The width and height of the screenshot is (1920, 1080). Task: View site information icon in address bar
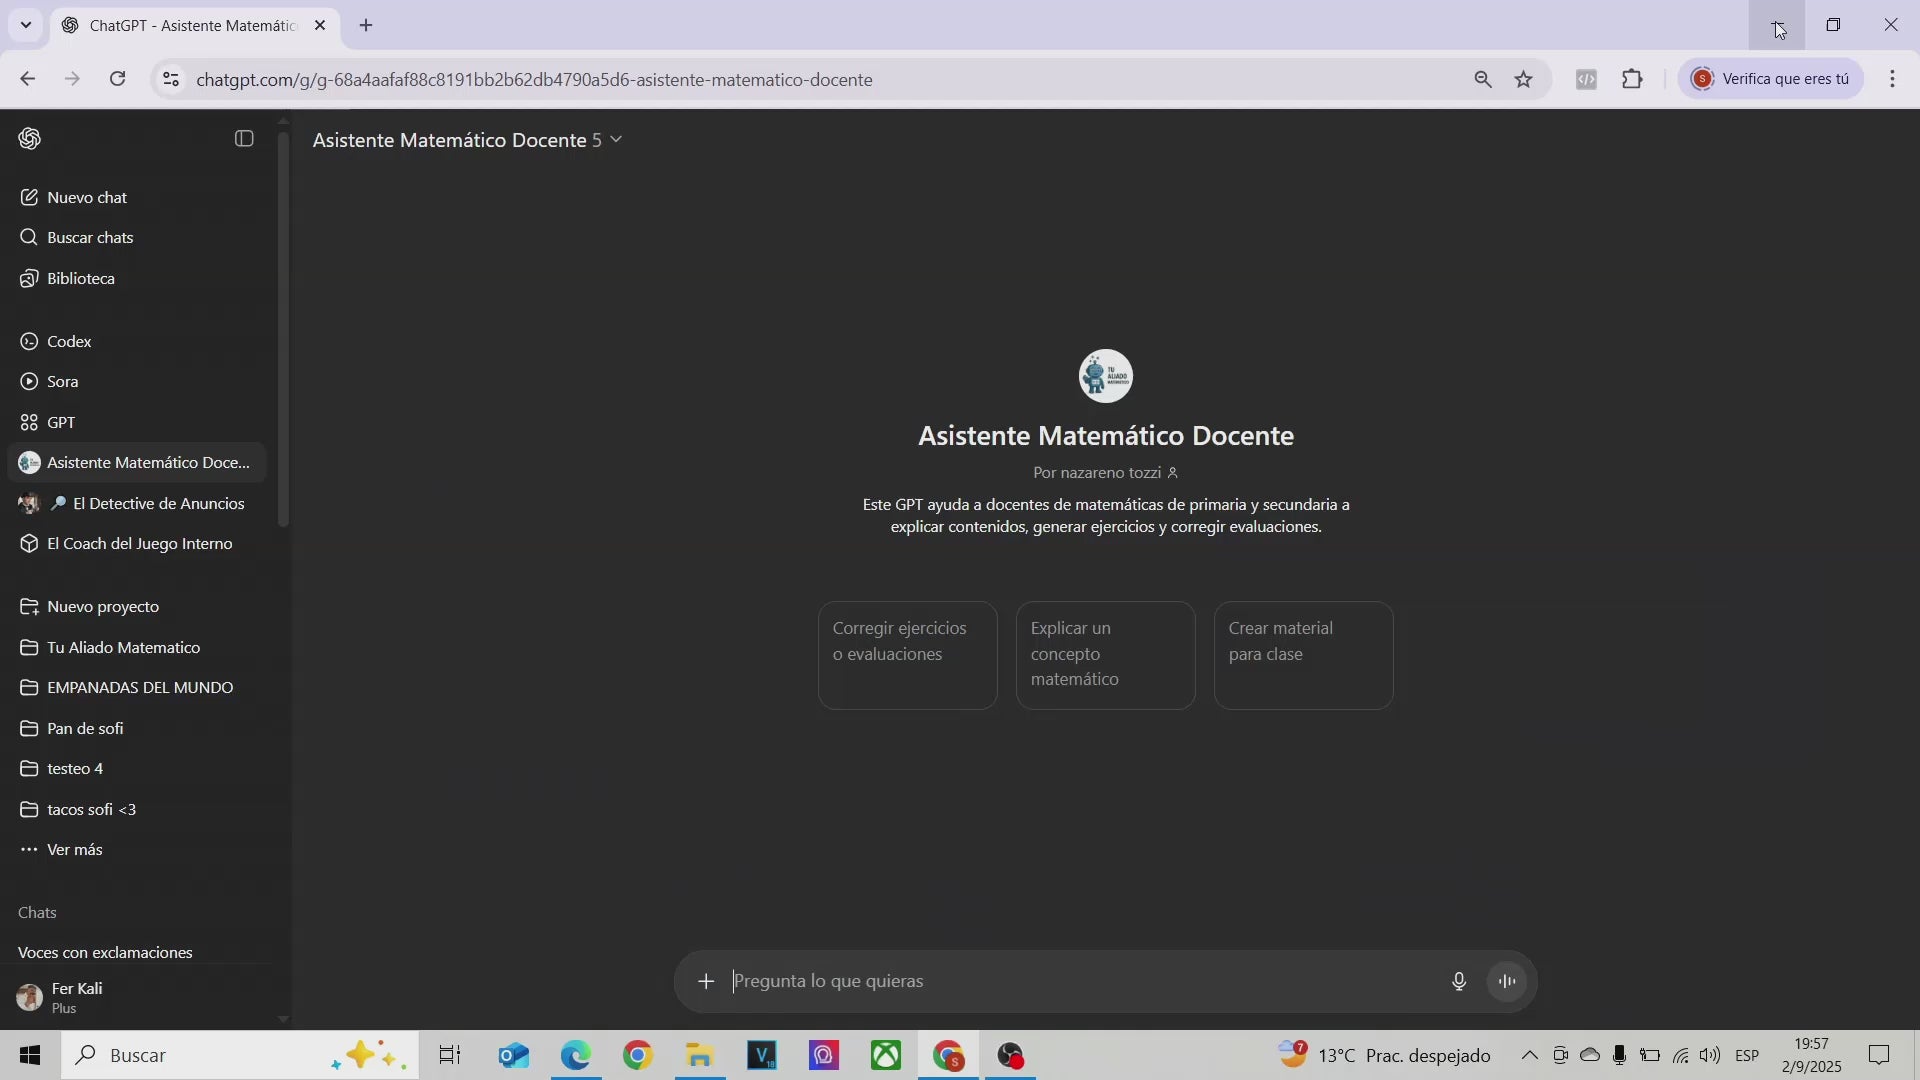click(171, 79)
